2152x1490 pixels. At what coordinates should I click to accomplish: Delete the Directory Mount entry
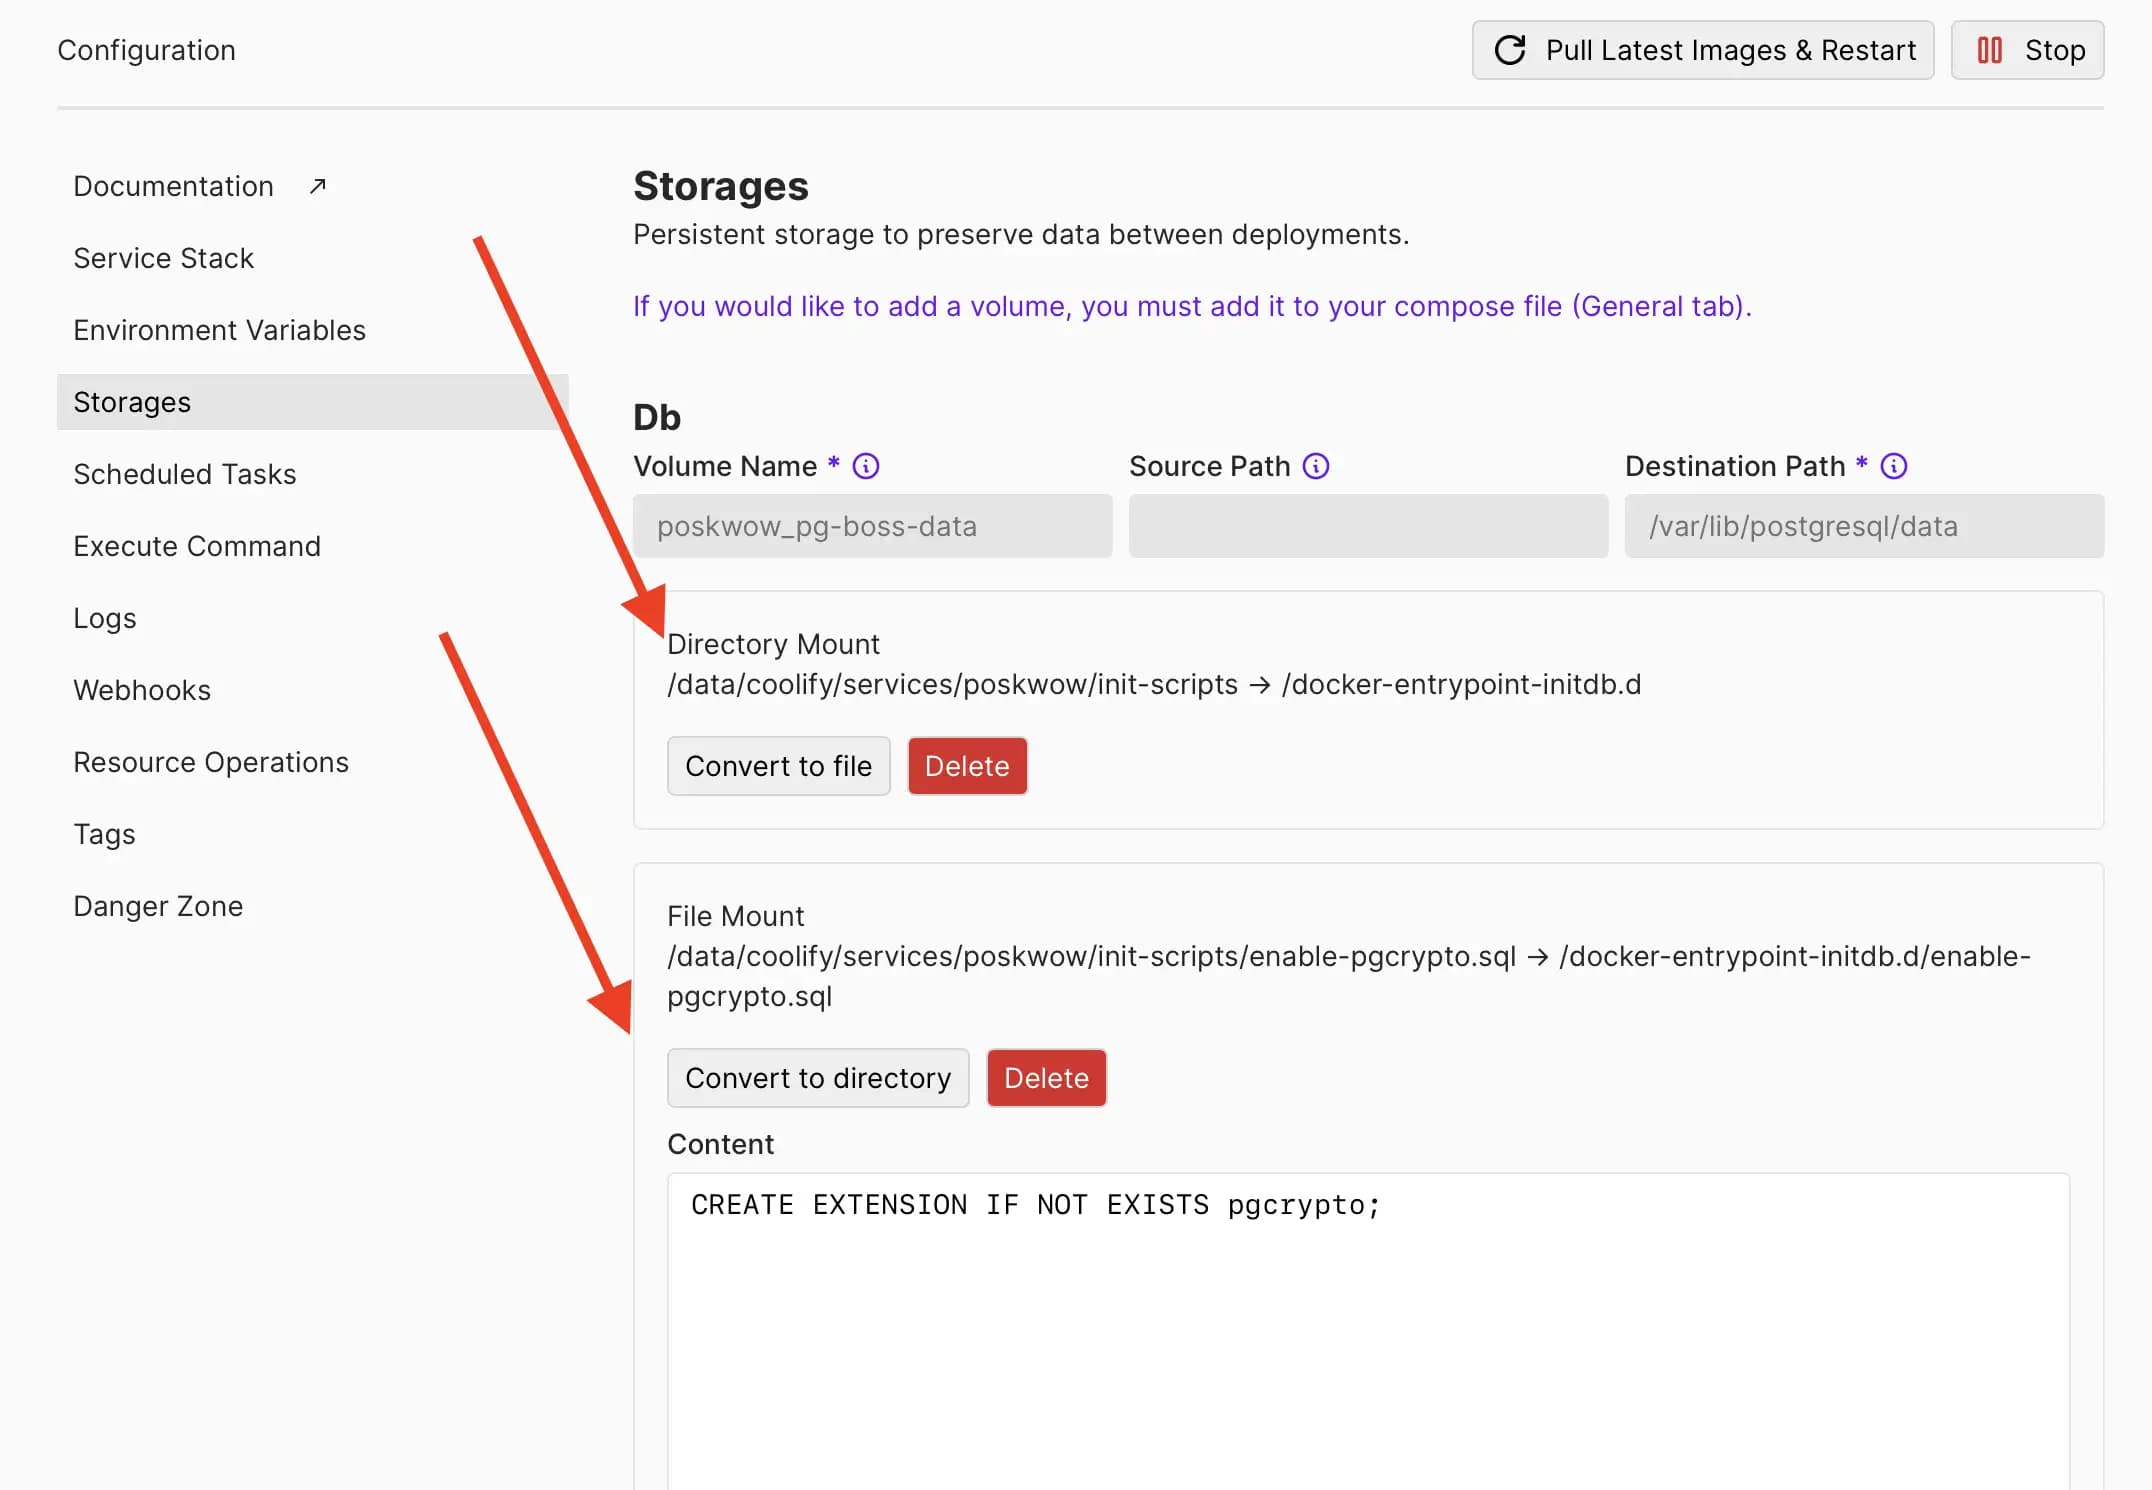[966, 766]
